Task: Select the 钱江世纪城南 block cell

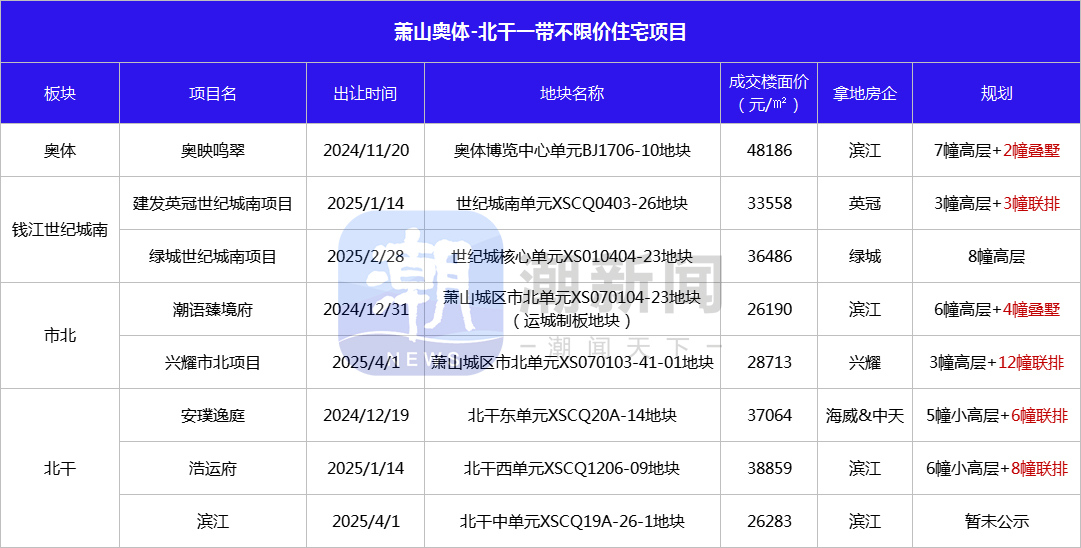Action: (60, 230)
